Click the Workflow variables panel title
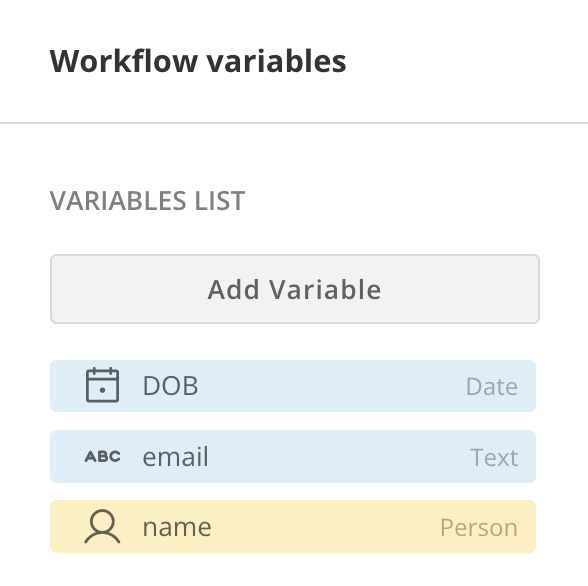 coord(198,61)
